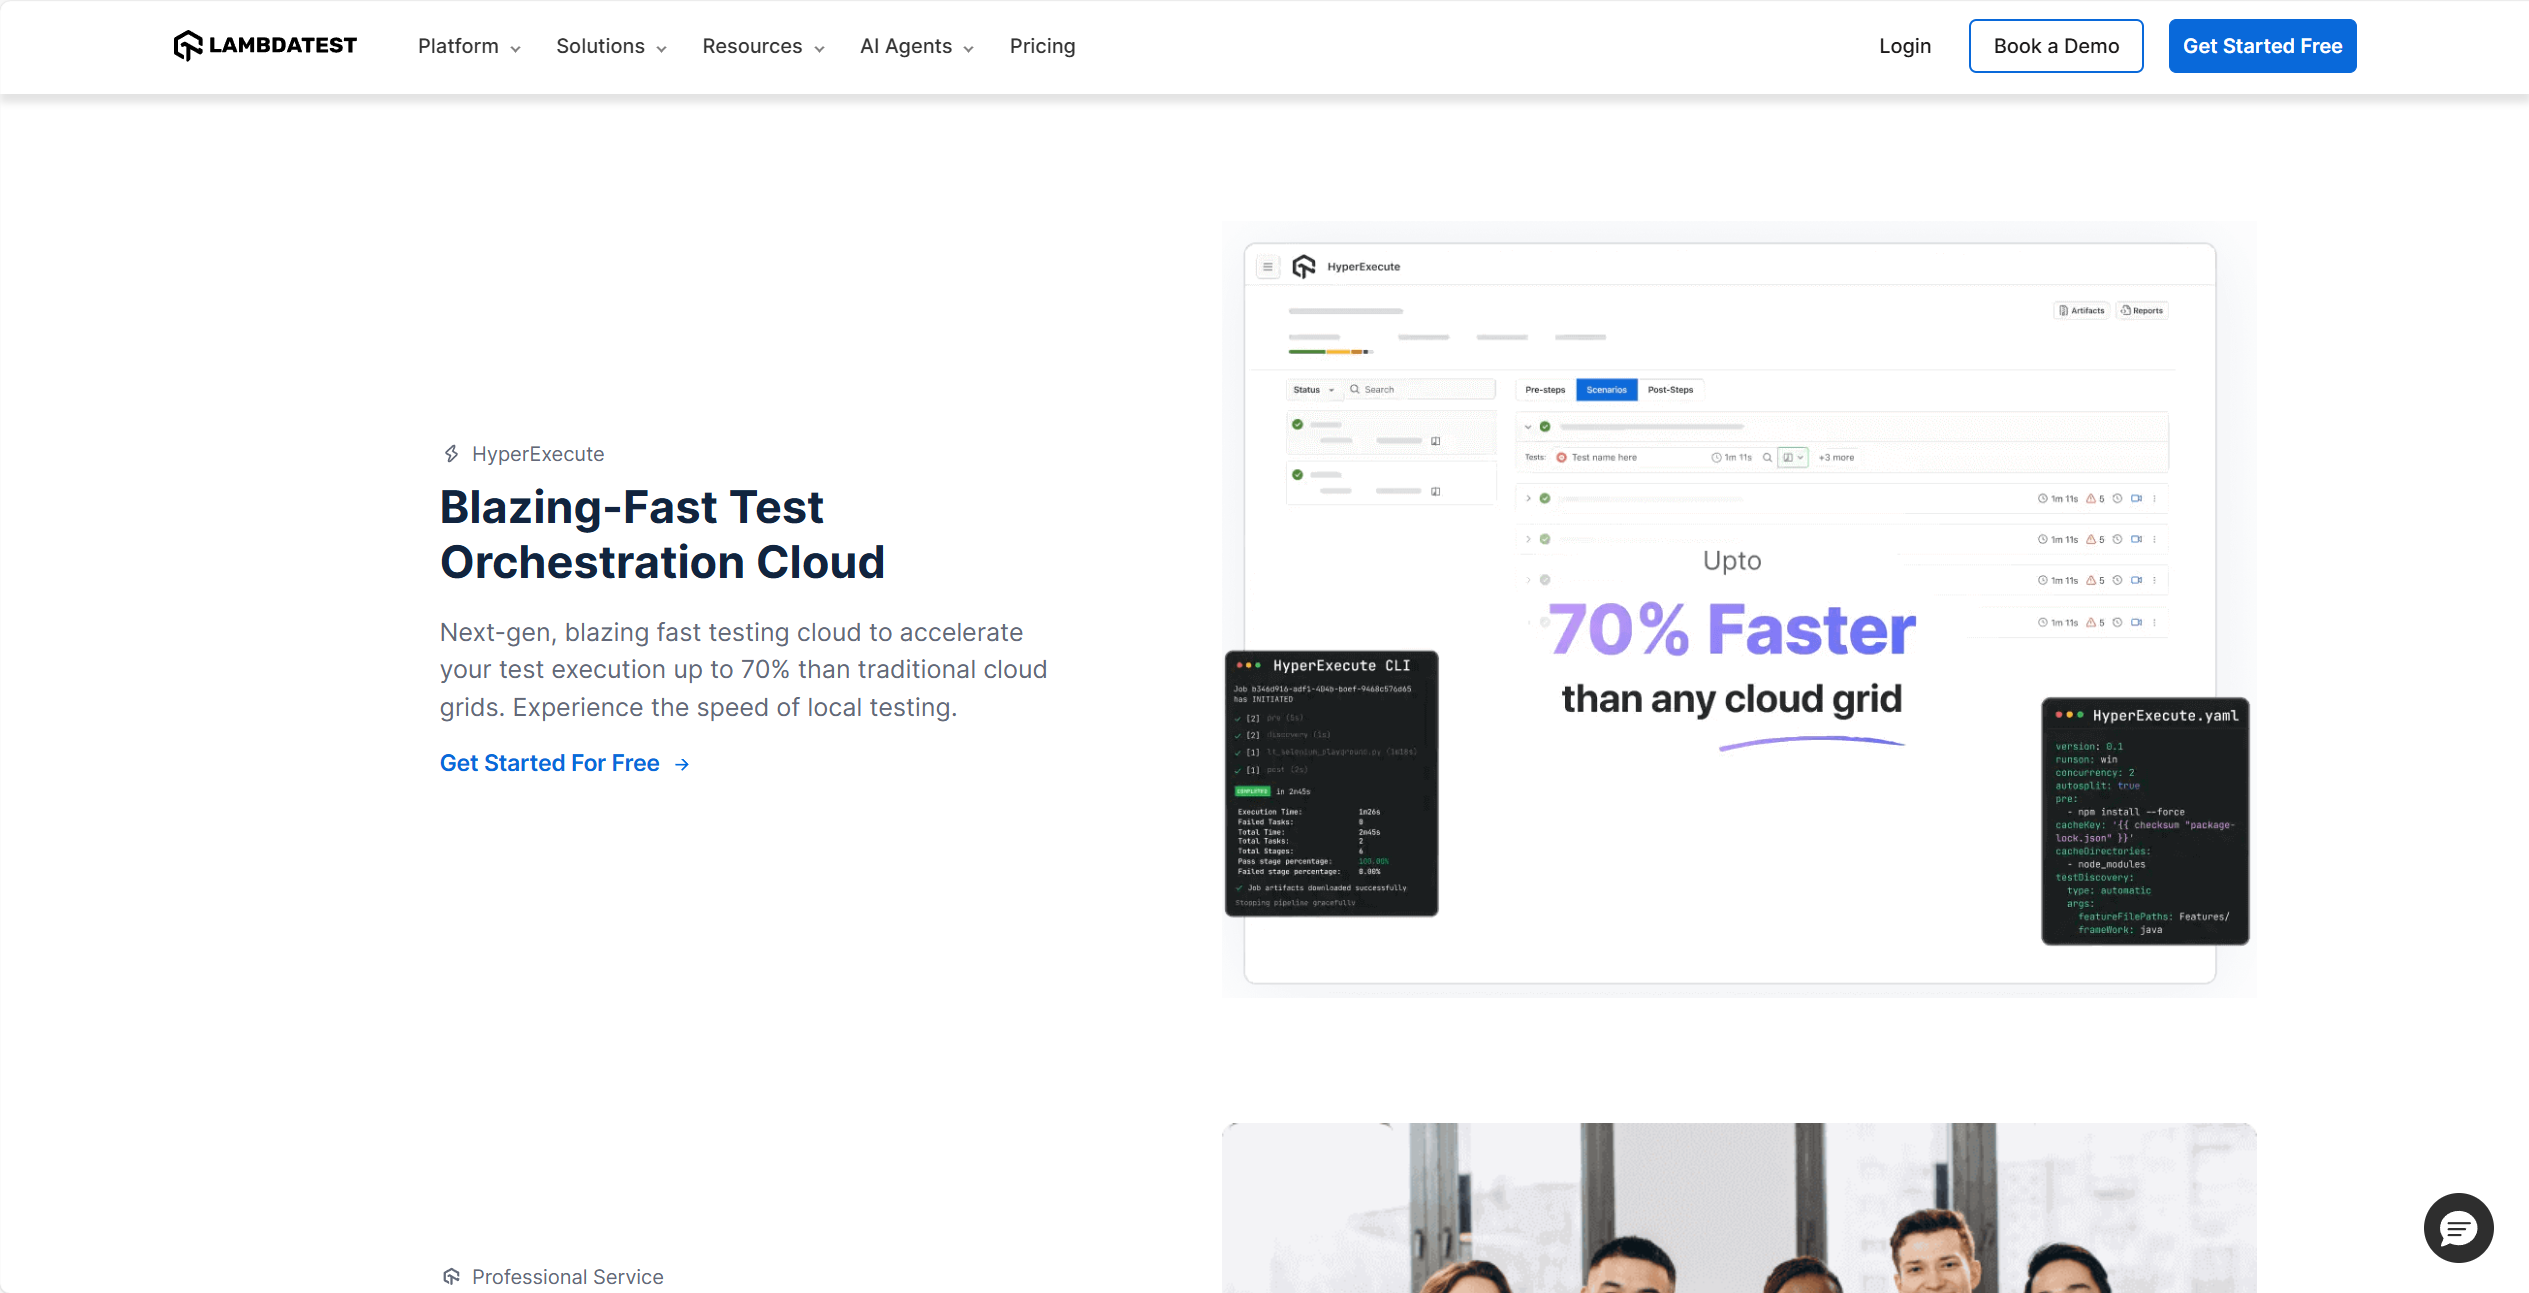The image size is (2529, 1293).
Task: Click the Blazing-Fast Test Orchestration Cloud heading
Action: [662, 535]
